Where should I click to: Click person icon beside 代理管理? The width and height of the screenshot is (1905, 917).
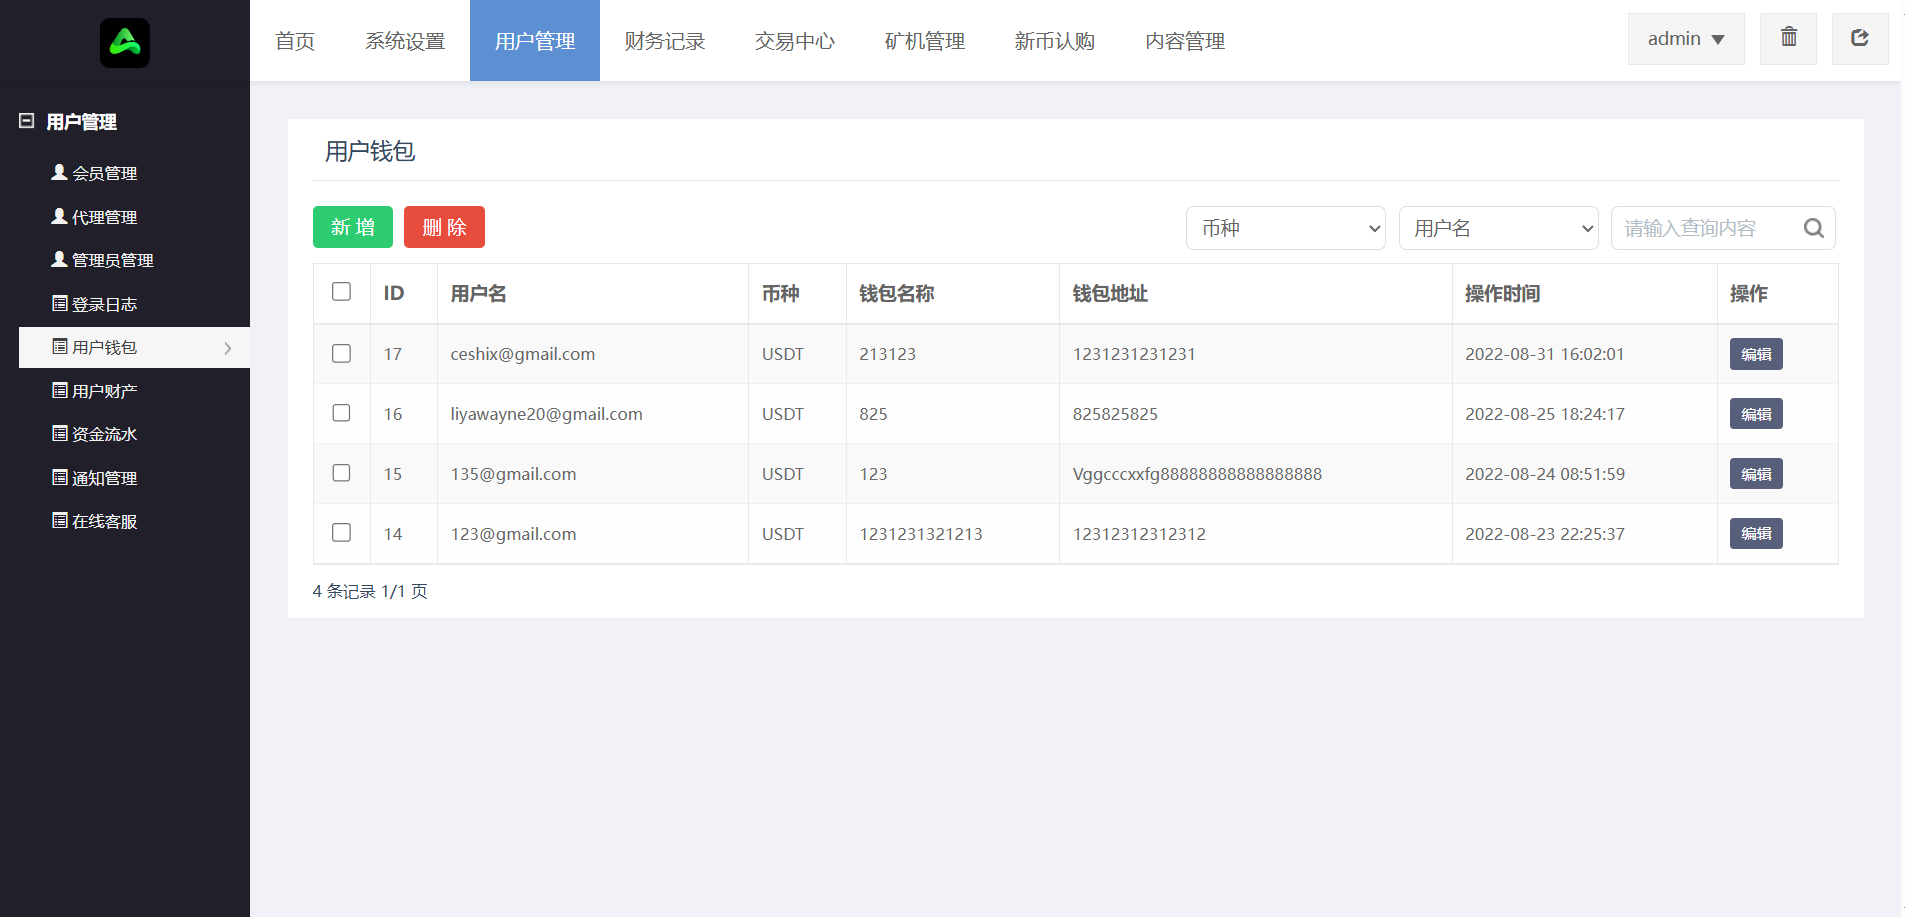(x=59, y=216)
